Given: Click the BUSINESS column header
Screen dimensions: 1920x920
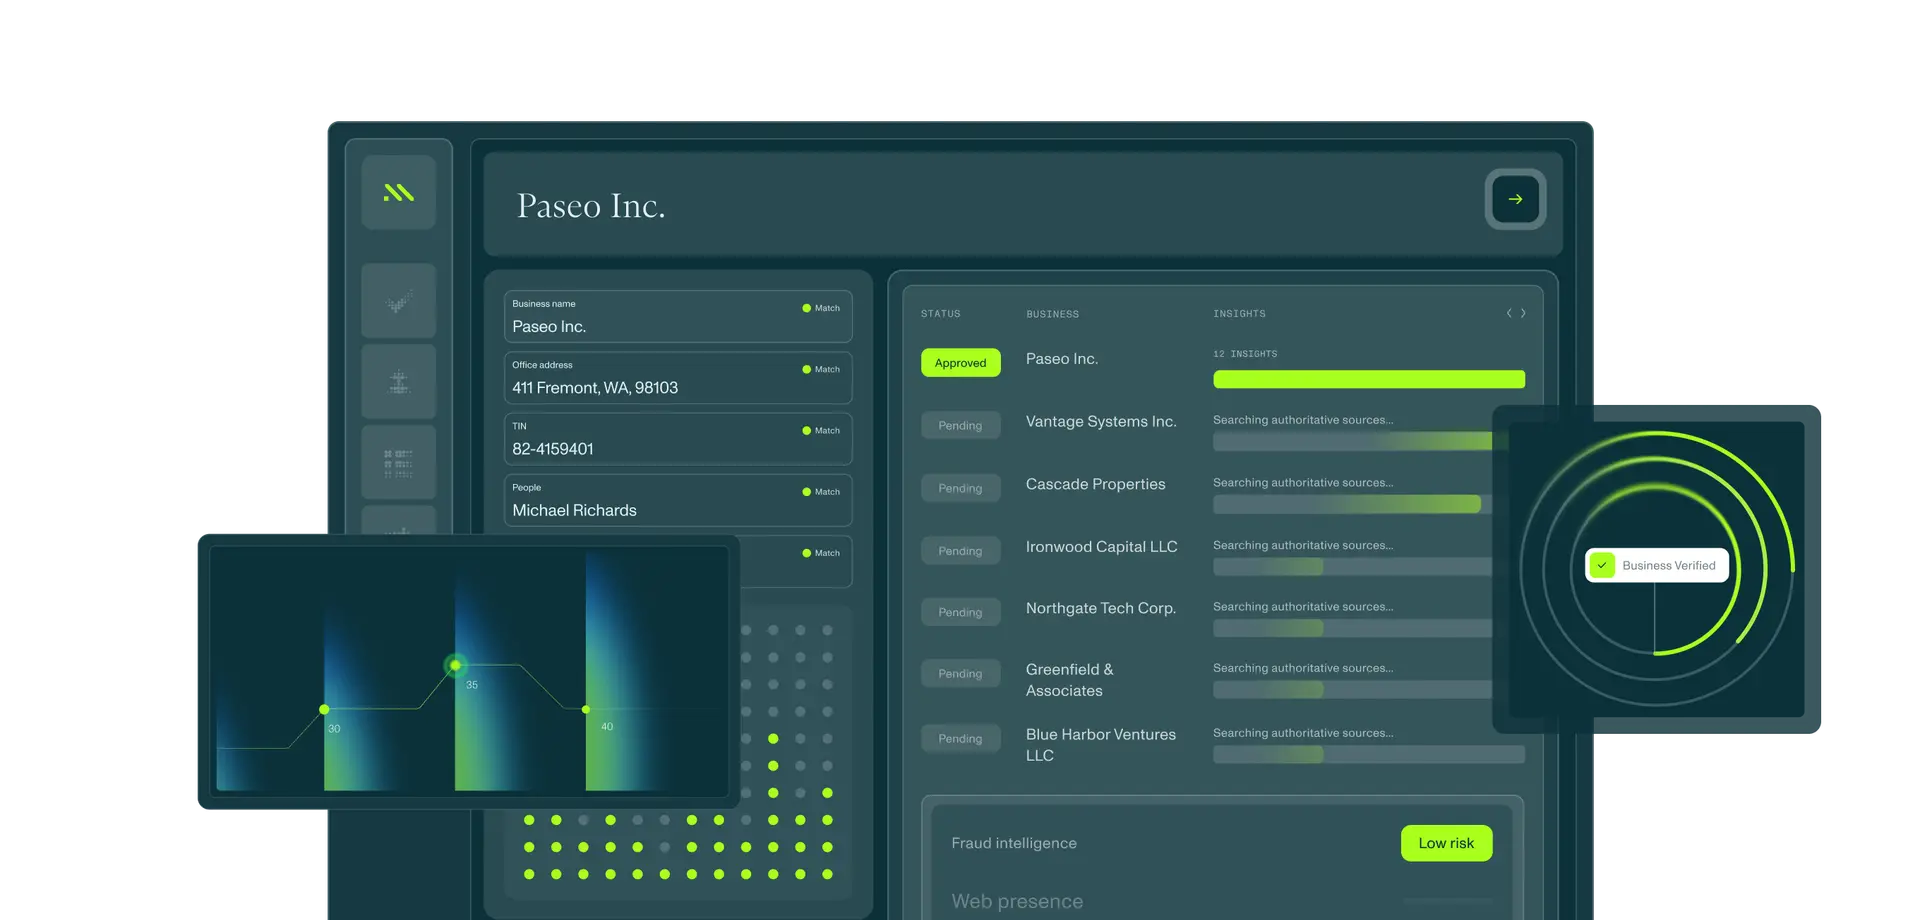Looking at the screenshot, I should pyautogui.click(x=1052, y=314).
